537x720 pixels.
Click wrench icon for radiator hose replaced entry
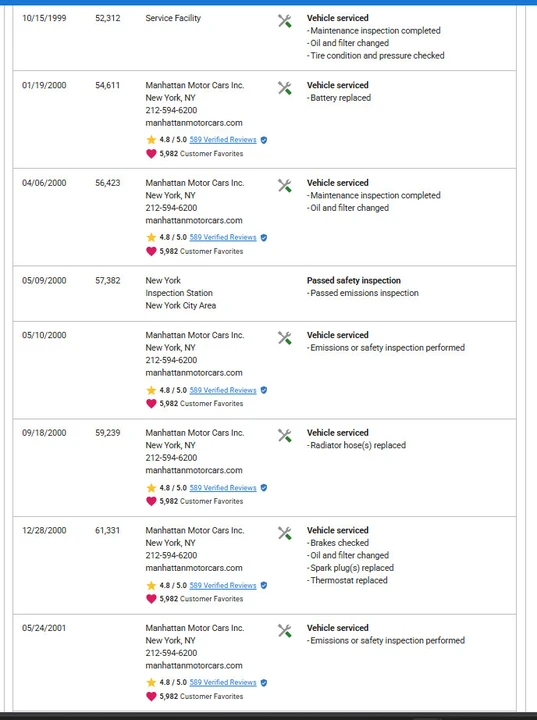point(284,435)
